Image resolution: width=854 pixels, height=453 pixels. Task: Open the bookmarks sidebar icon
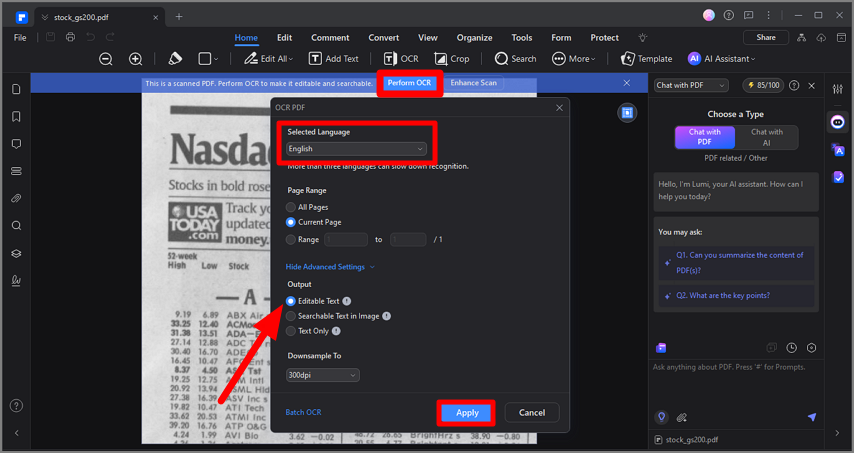(16, 117)
